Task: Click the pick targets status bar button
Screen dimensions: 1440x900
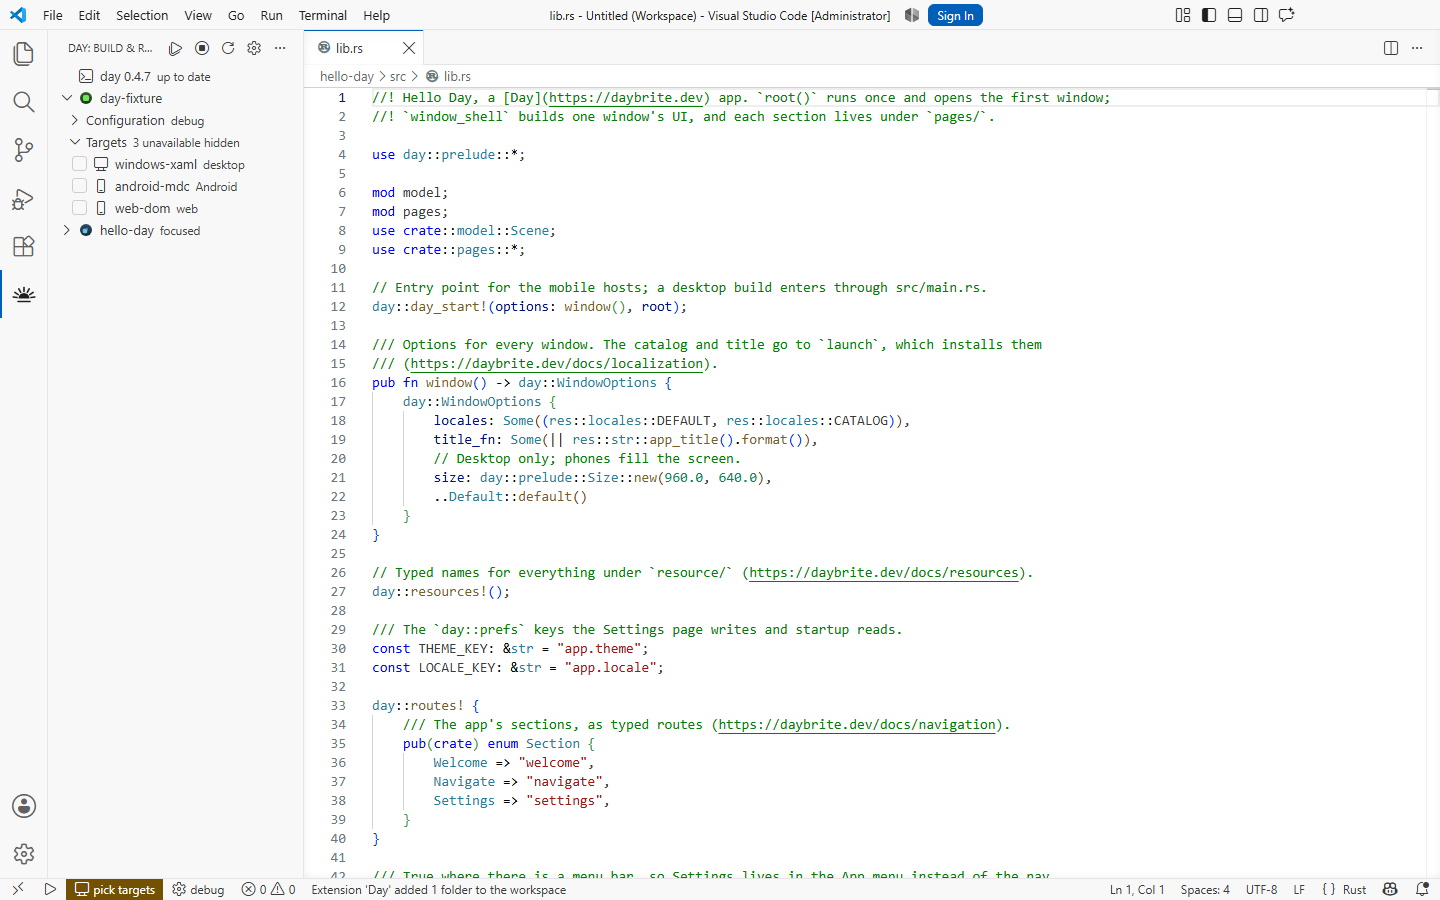Action: click(115, 889)
